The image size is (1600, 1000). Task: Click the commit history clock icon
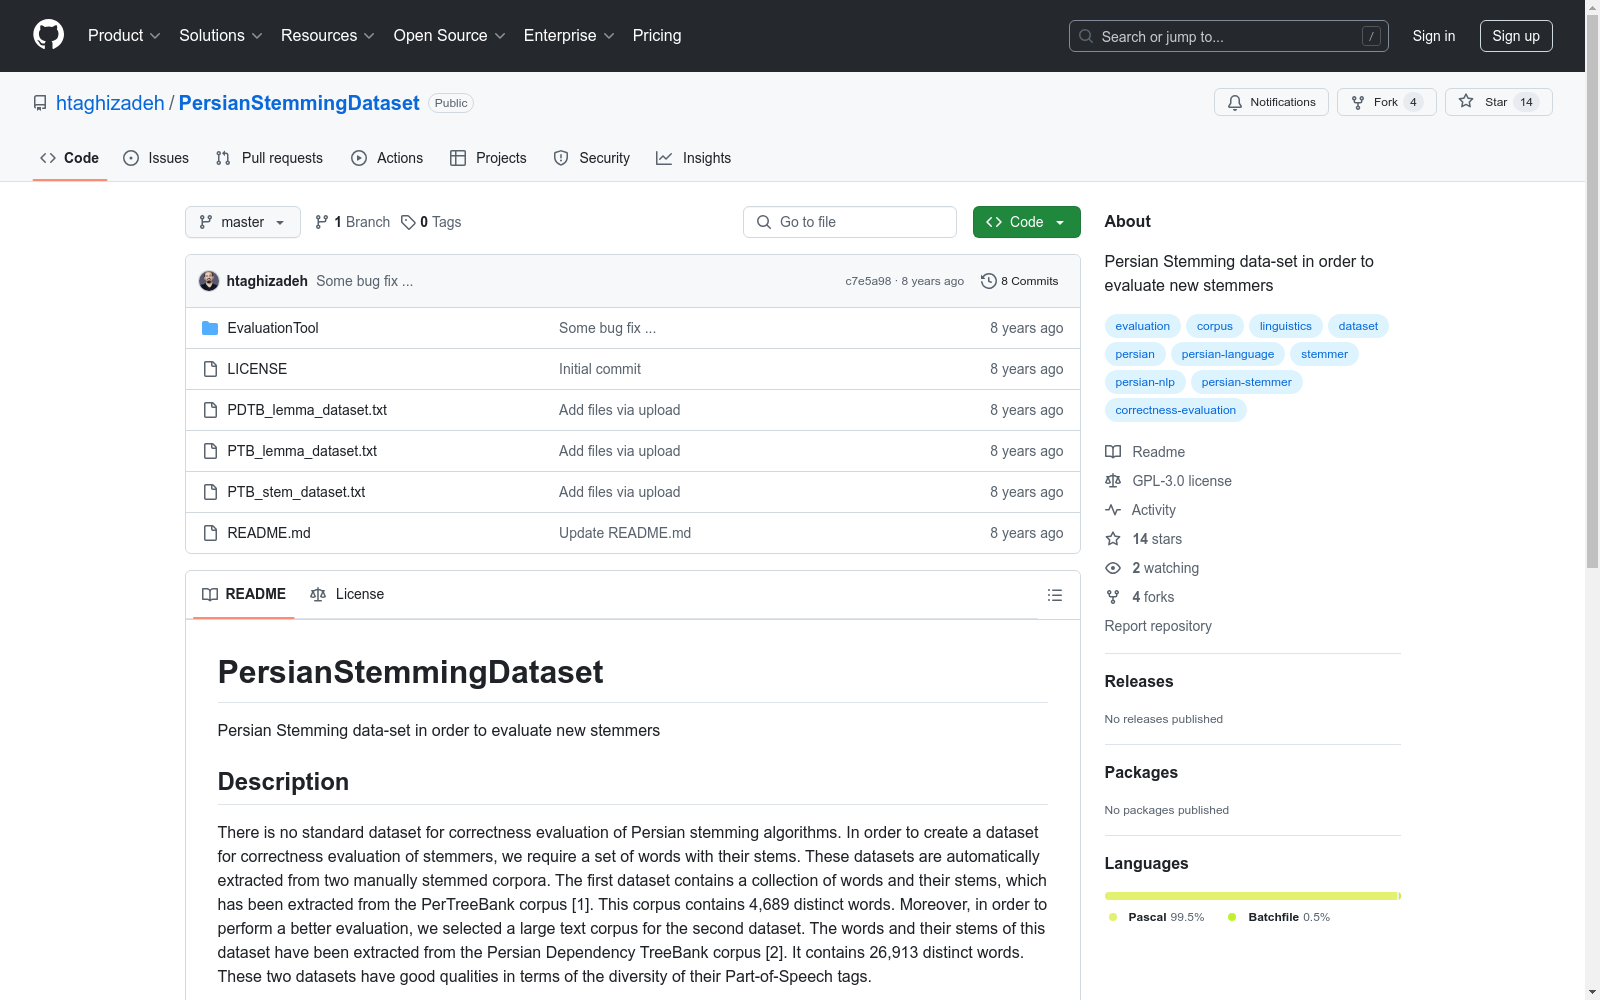pyautogui.click(x=989, y=281)
